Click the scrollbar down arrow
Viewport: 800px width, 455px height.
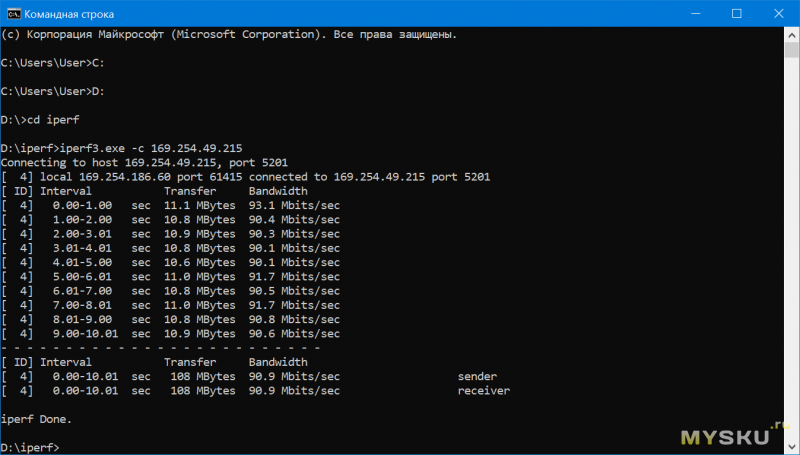[791, 447]
